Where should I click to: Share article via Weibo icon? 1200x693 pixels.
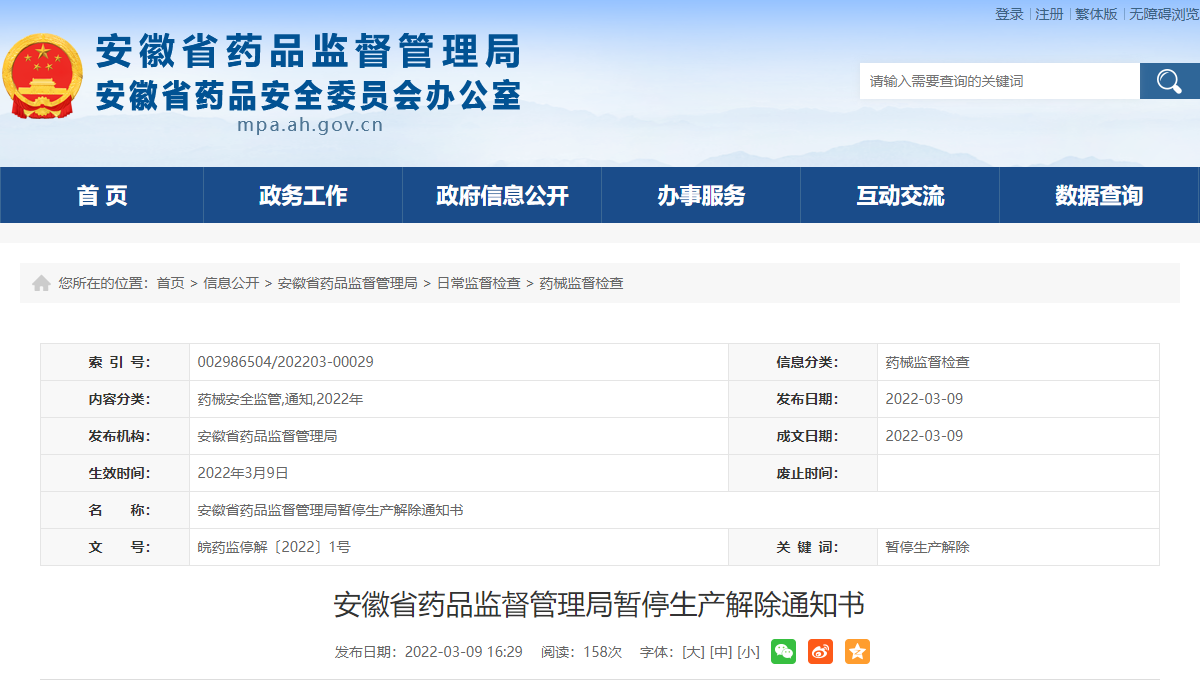tap(820, 652)
